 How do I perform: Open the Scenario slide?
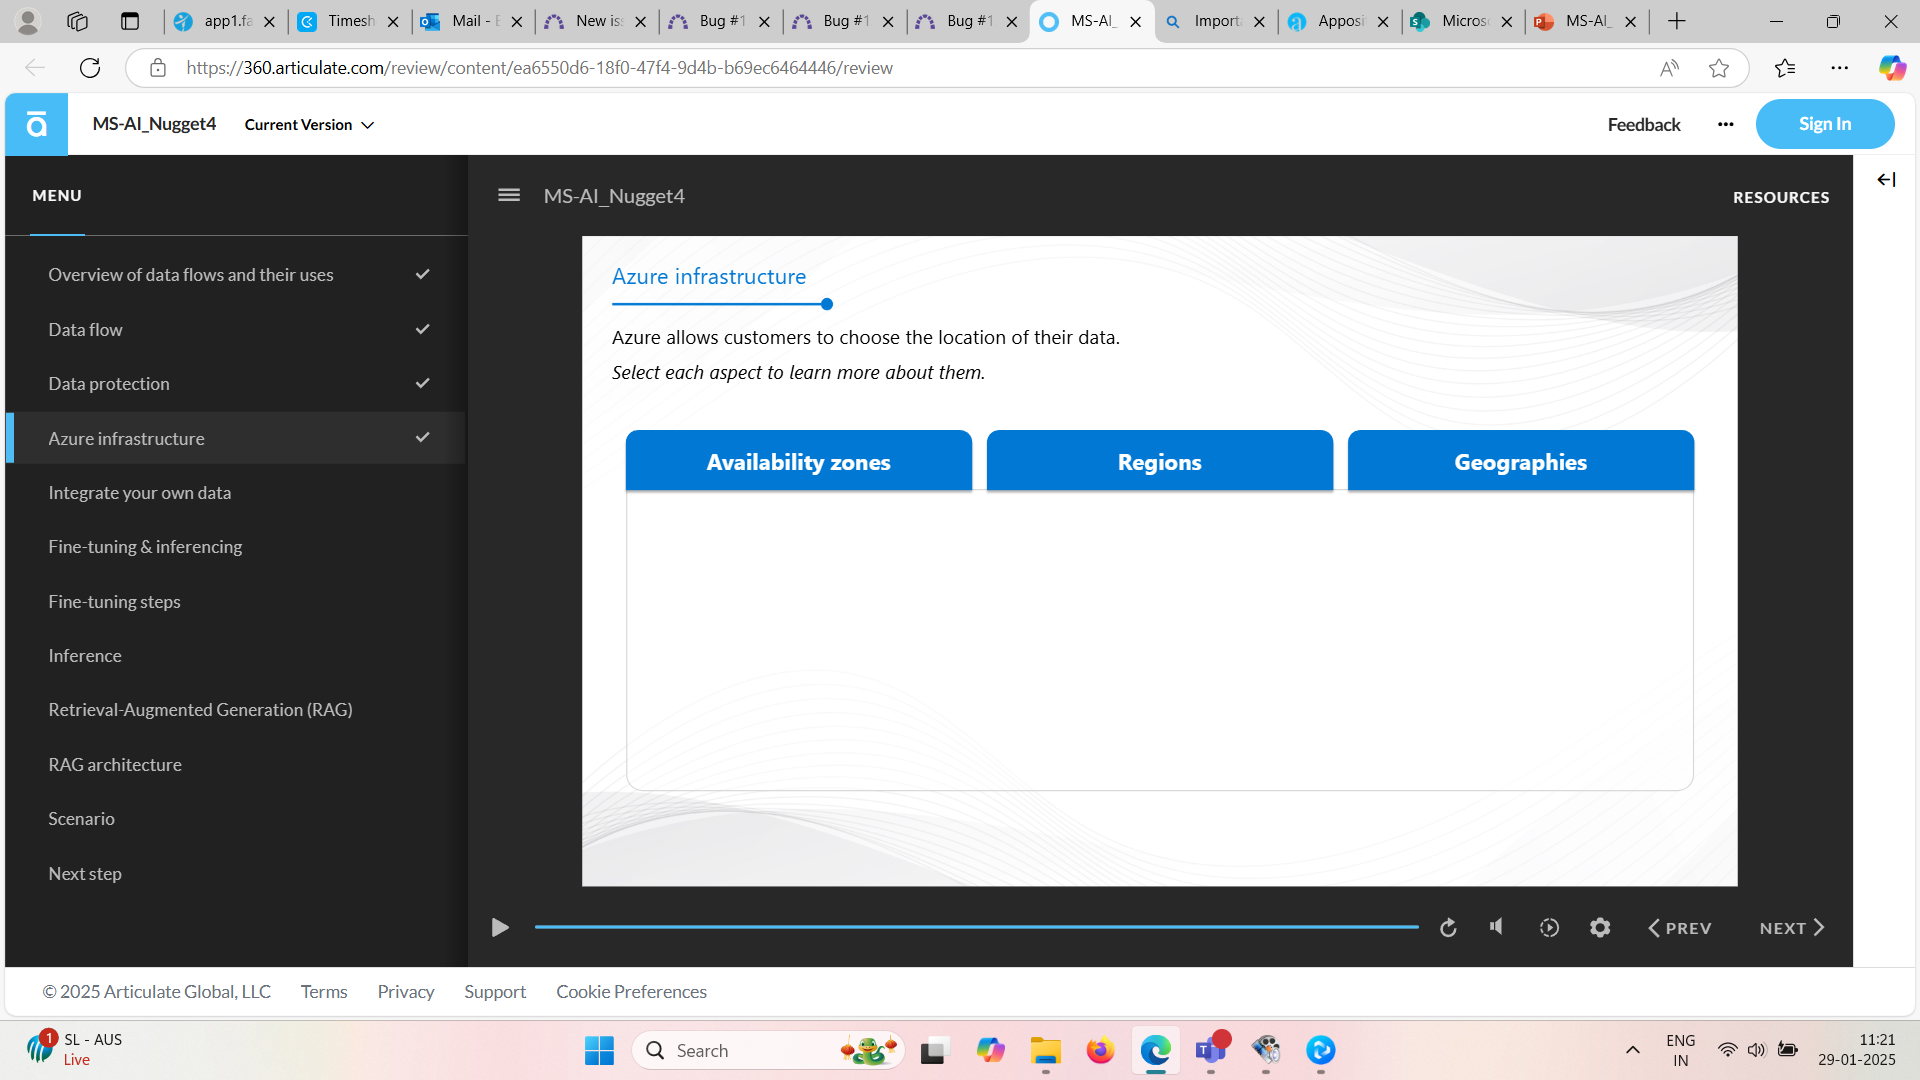[236, 819]
